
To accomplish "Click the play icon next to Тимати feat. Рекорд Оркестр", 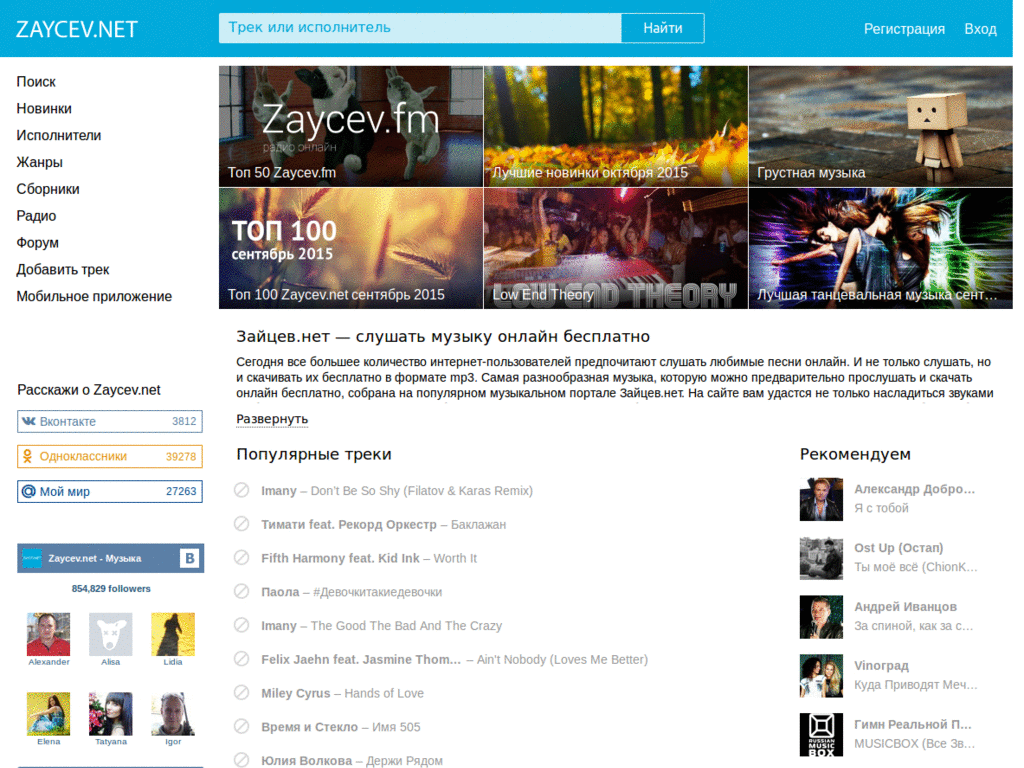I will click(x=241, y=524).
